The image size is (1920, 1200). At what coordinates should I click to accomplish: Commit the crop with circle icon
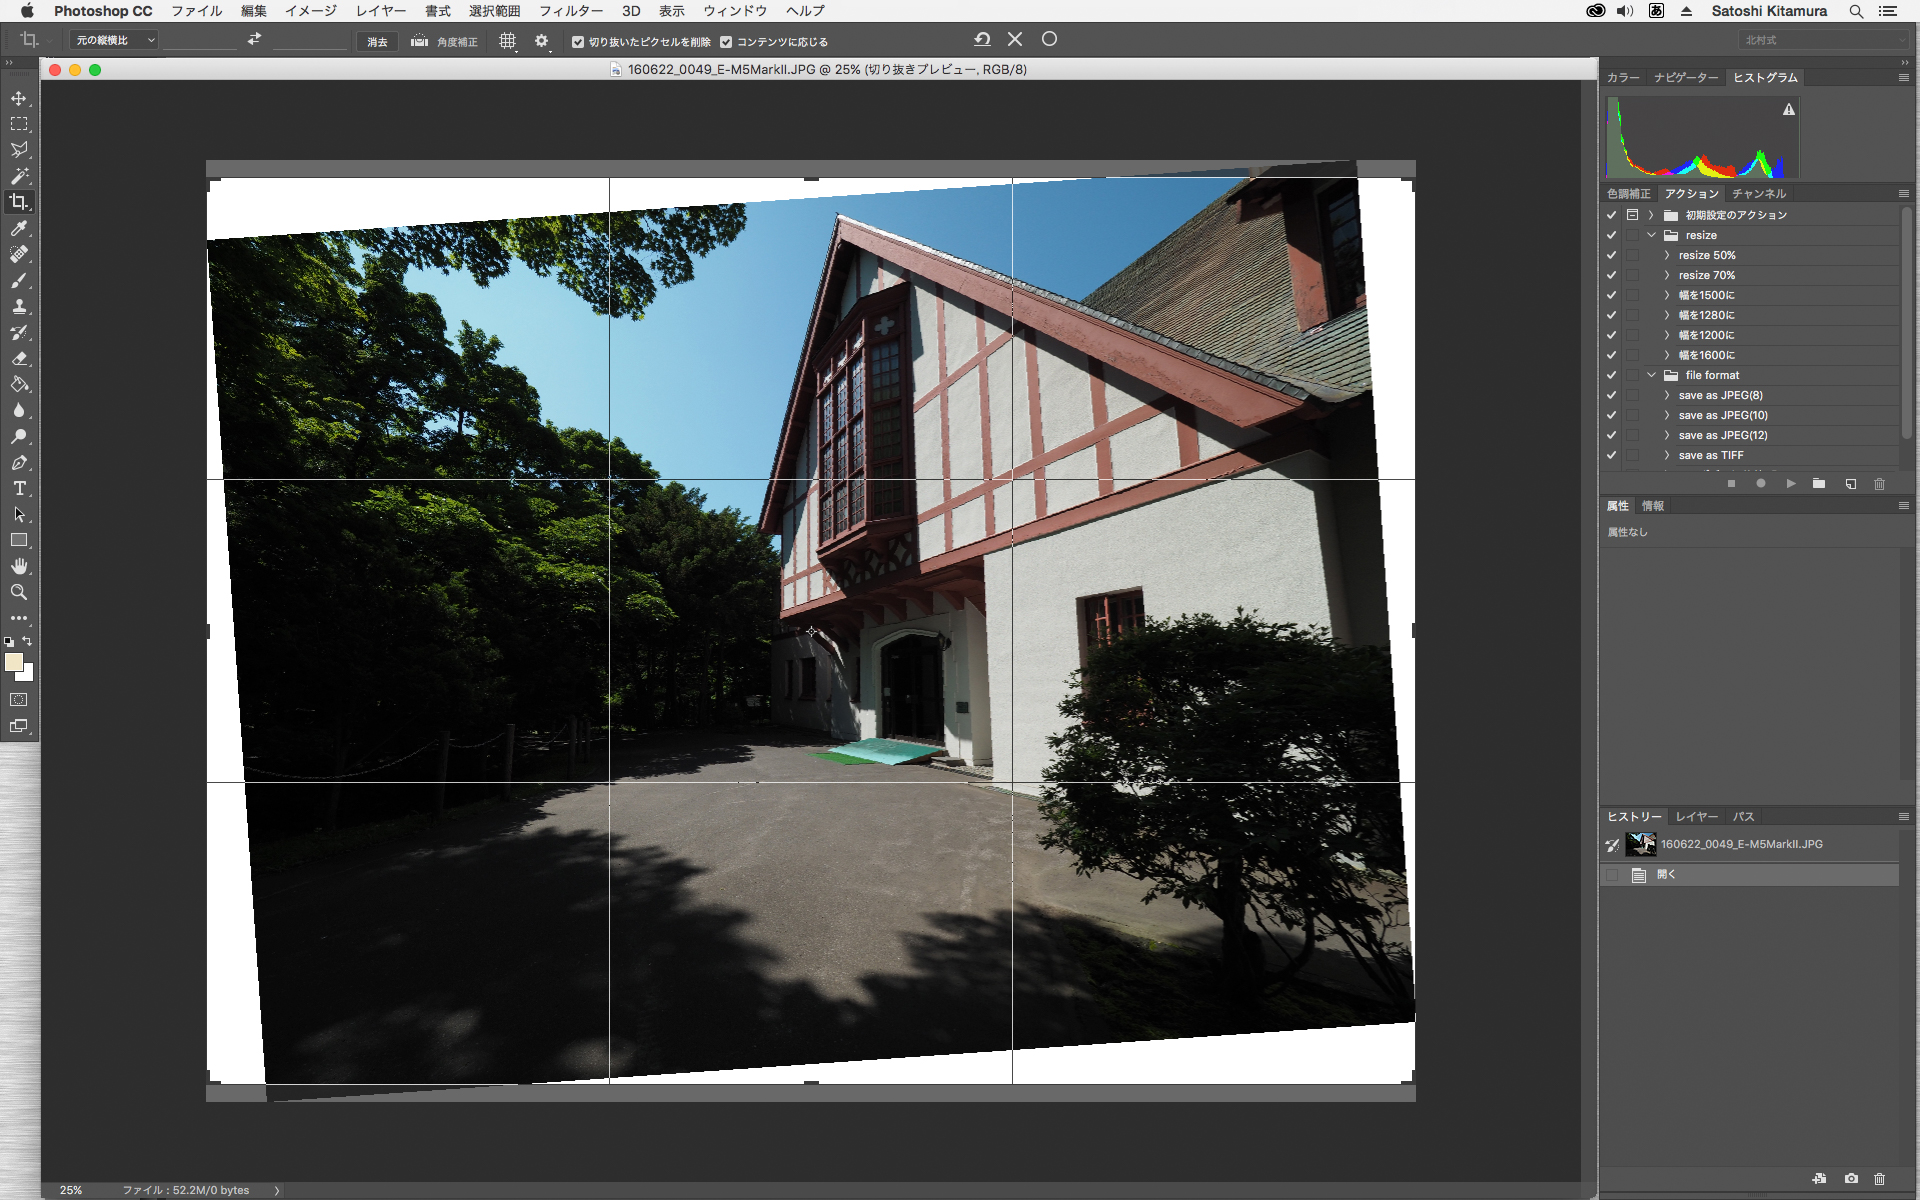coord(1049,39)
